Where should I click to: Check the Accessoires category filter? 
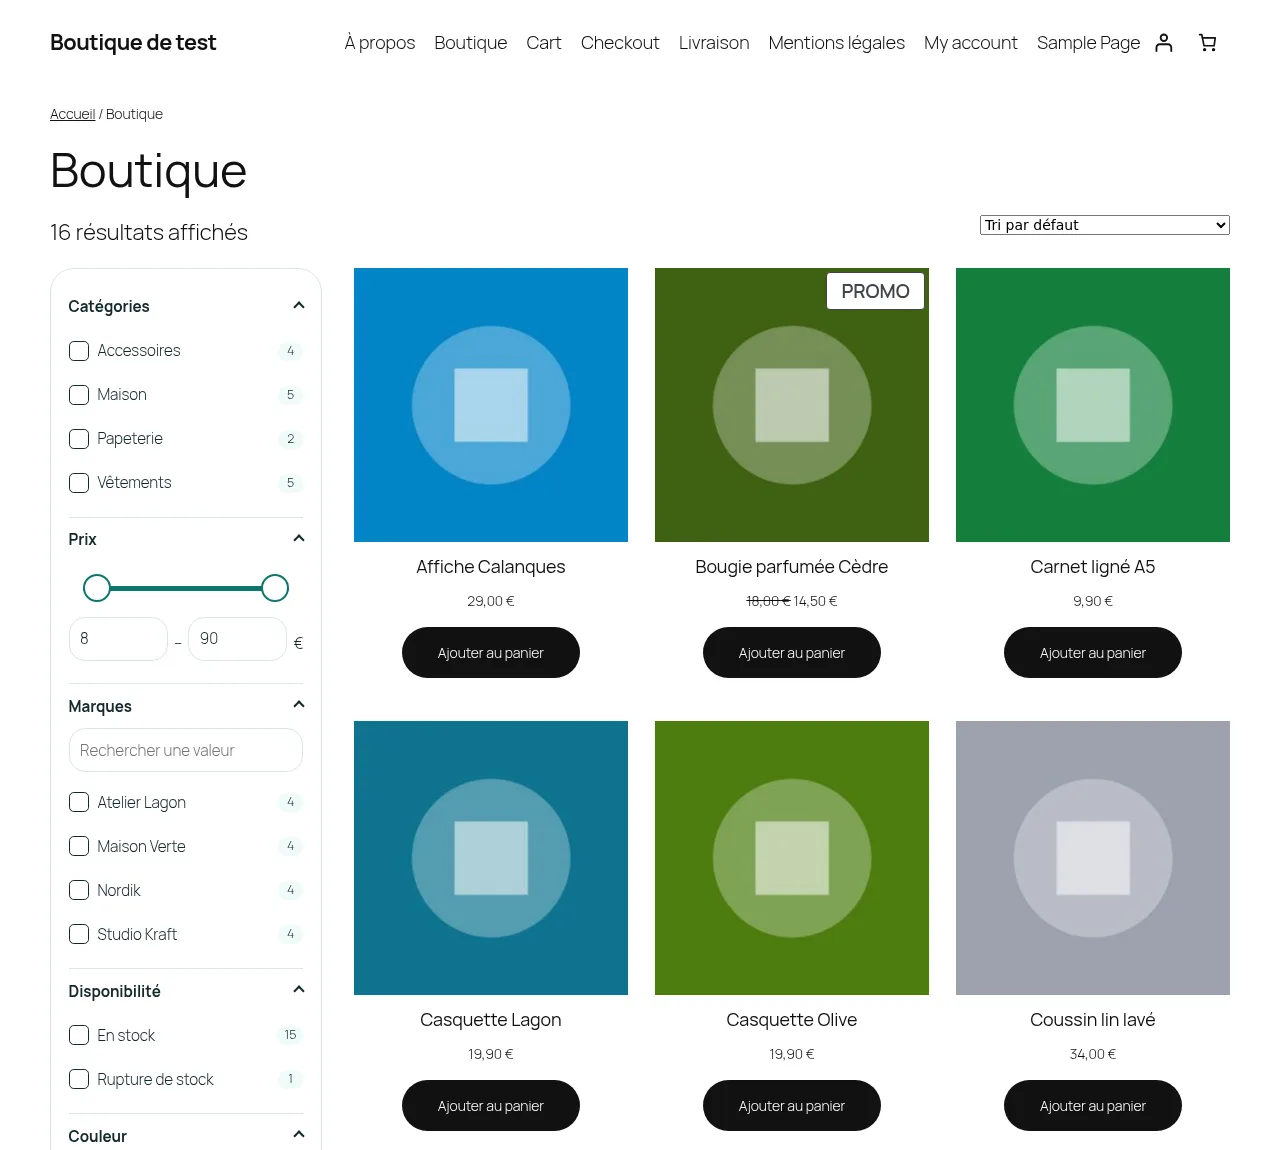tap(79, 351)
